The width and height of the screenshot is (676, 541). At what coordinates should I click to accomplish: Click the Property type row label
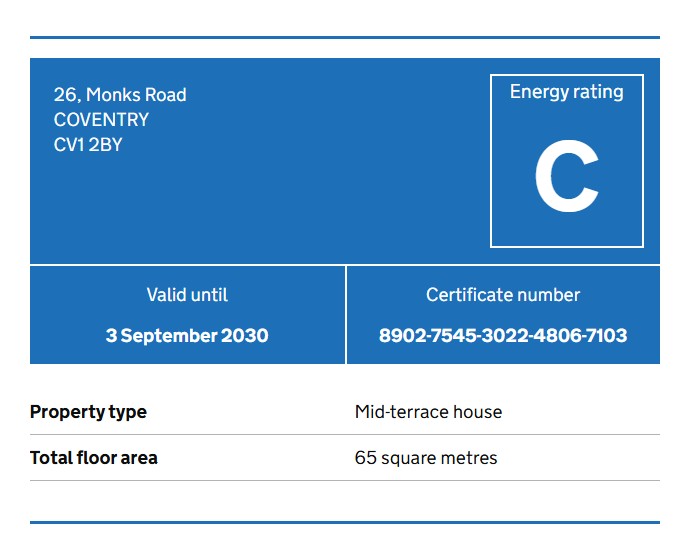(88, 412)
